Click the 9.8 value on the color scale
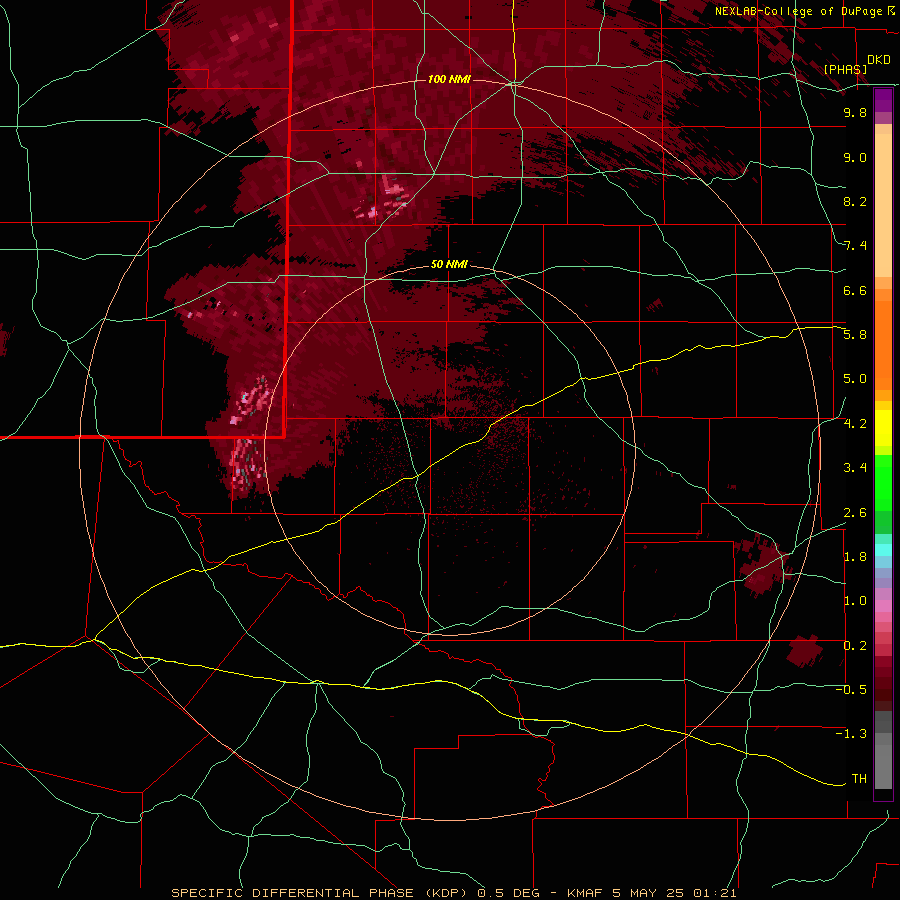 tap(855, 112)
